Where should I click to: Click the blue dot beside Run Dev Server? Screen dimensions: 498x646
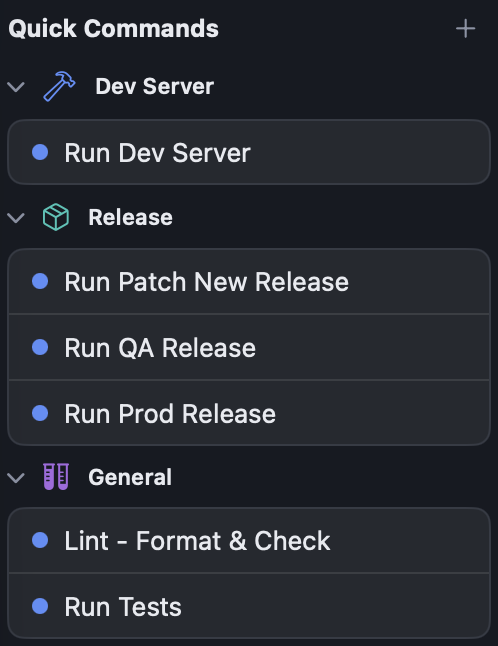[40, 152]
